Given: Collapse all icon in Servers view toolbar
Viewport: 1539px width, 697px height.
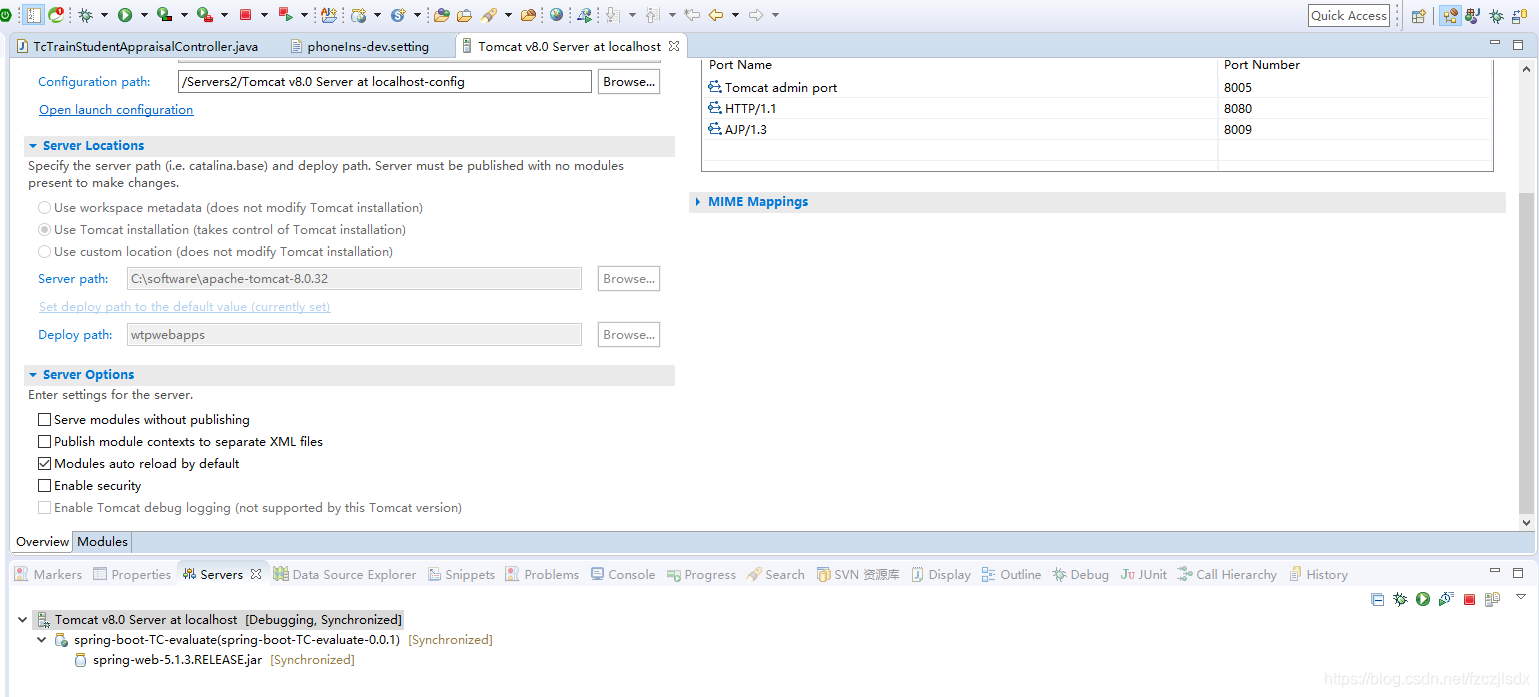Looking at the screenshot, I should [1377, 599].
